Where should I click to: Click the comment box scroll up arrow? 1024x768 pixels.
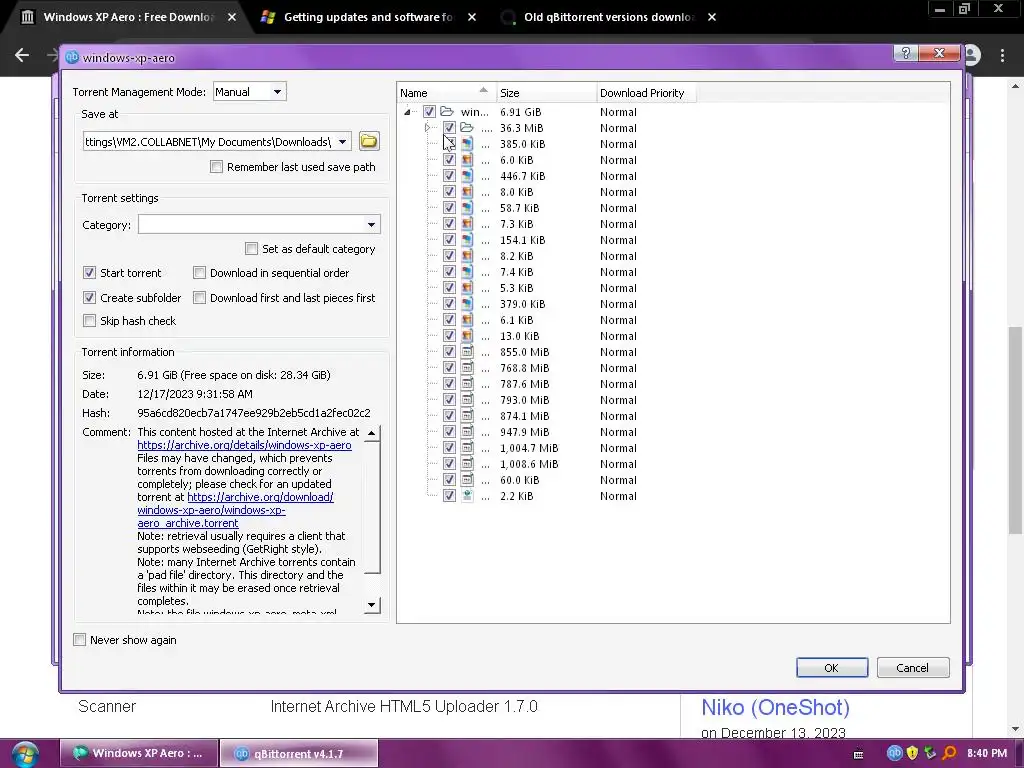coord(372,433)
